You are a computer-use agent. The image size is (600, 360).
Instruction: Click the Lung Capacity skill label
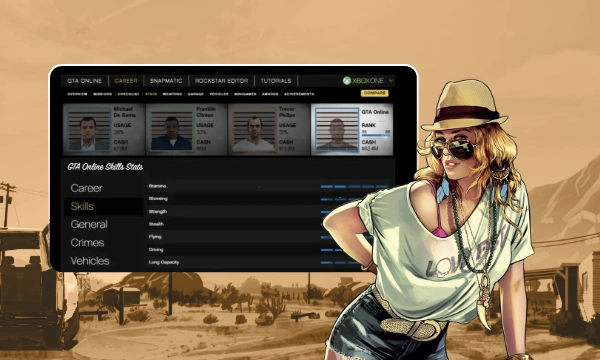coord(164,262)
